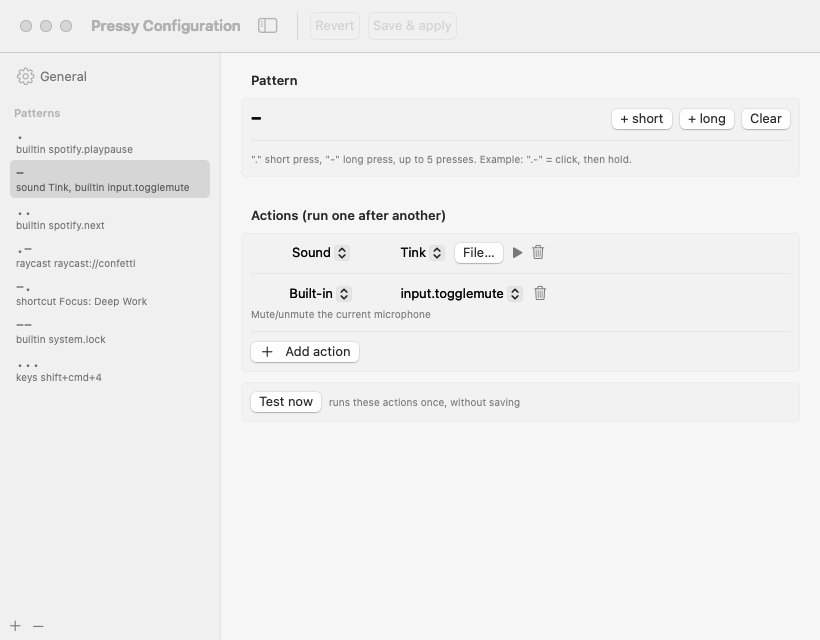
Task: Click the Pattern section heading
Action: [274, 81]
